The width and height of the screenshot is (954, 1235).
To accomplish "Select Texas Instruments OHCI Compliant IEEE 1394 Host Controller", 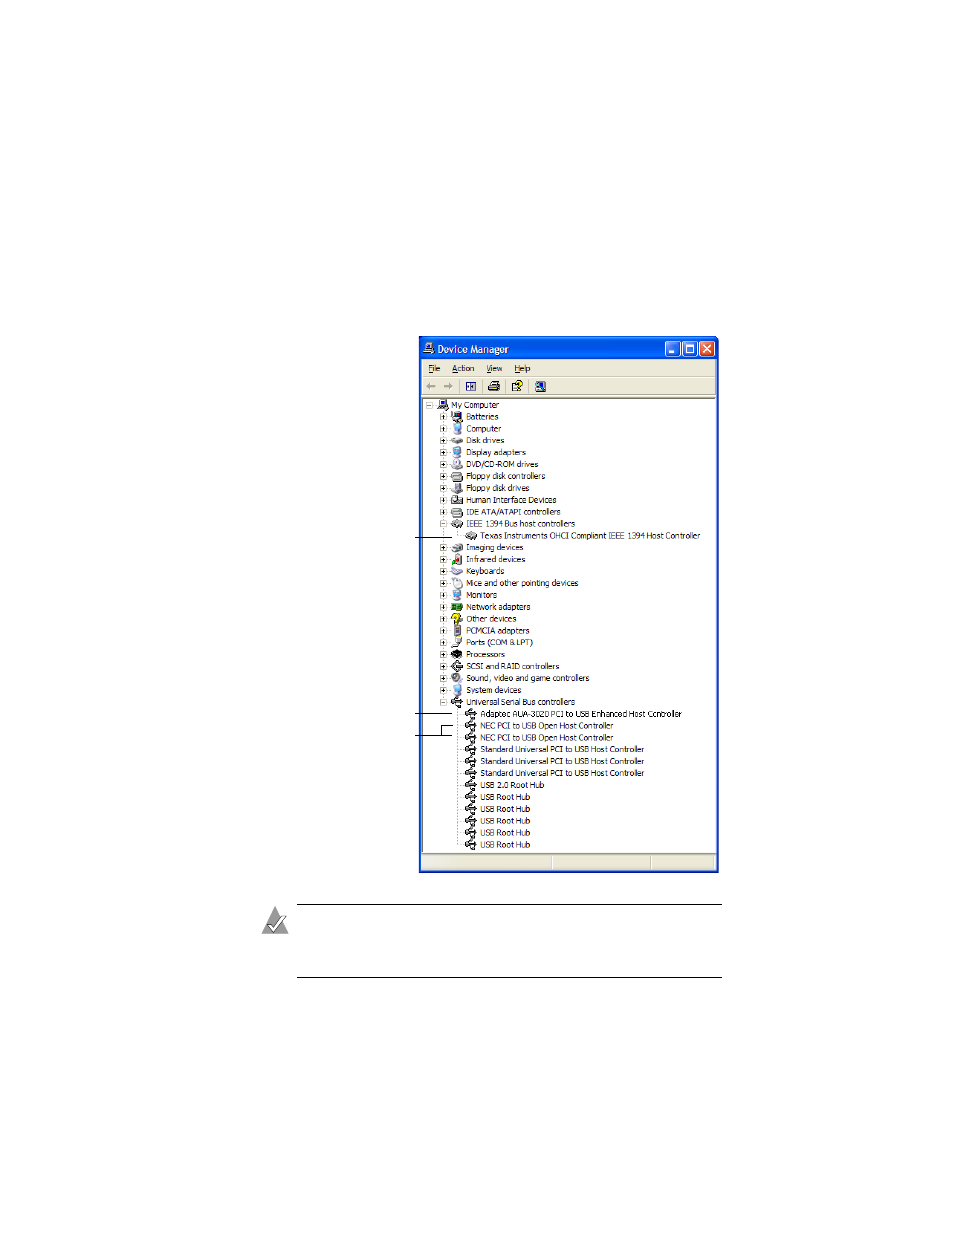I will coord(590,536).
